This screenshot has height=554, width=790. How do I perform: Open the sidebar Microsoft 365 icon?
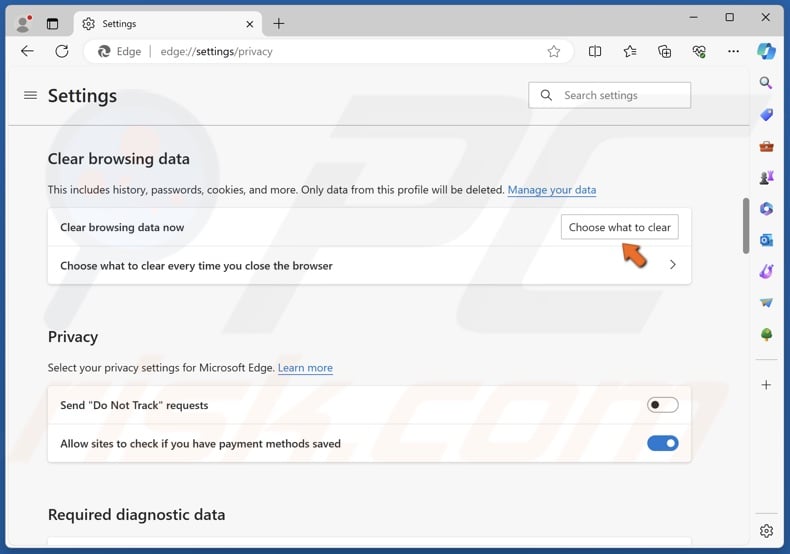766,209
